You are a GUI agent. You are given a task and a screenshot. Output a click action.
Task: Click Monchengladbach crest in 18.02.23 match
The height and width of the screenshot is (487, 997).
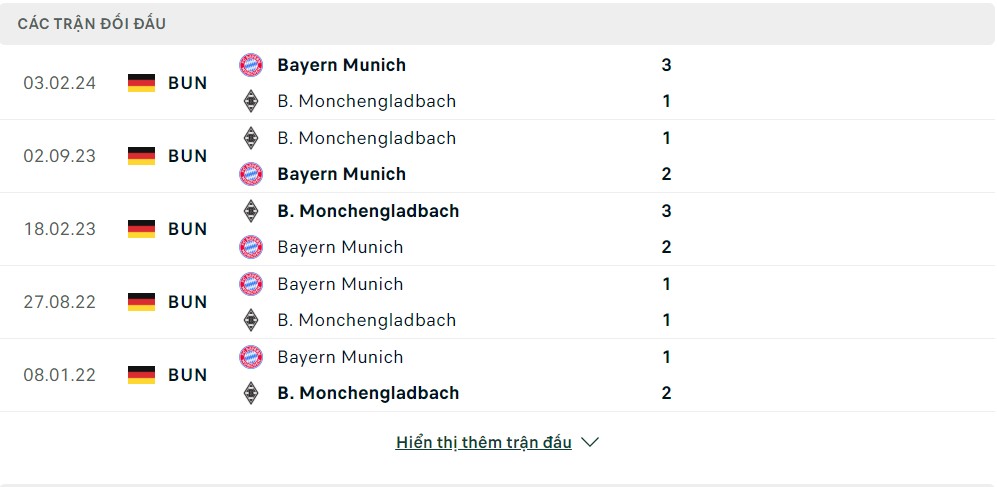point(251,210)
